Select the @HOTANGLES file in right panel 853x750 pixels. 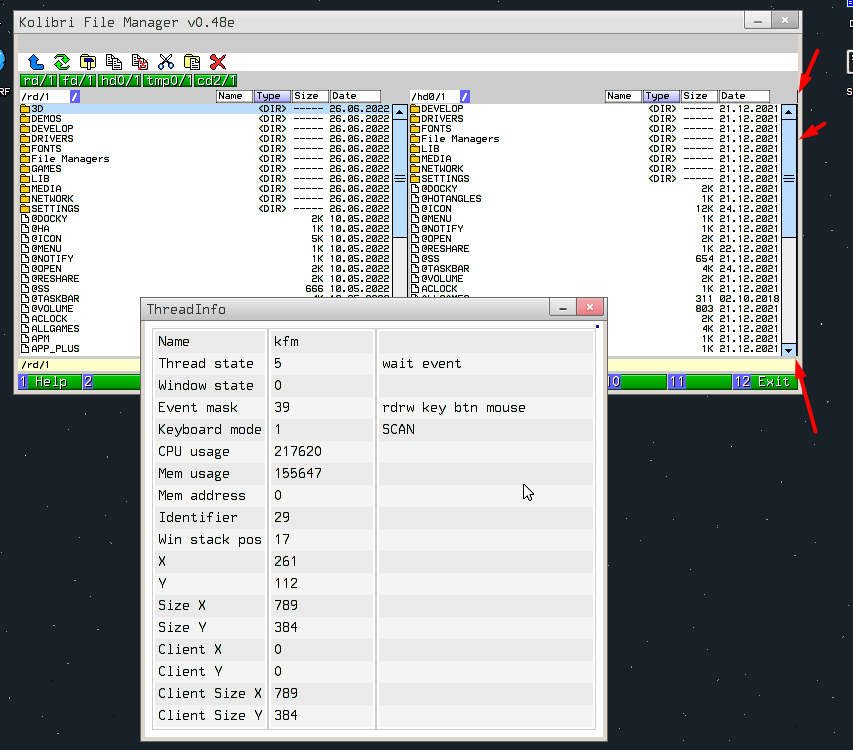(x=450, y=198)
